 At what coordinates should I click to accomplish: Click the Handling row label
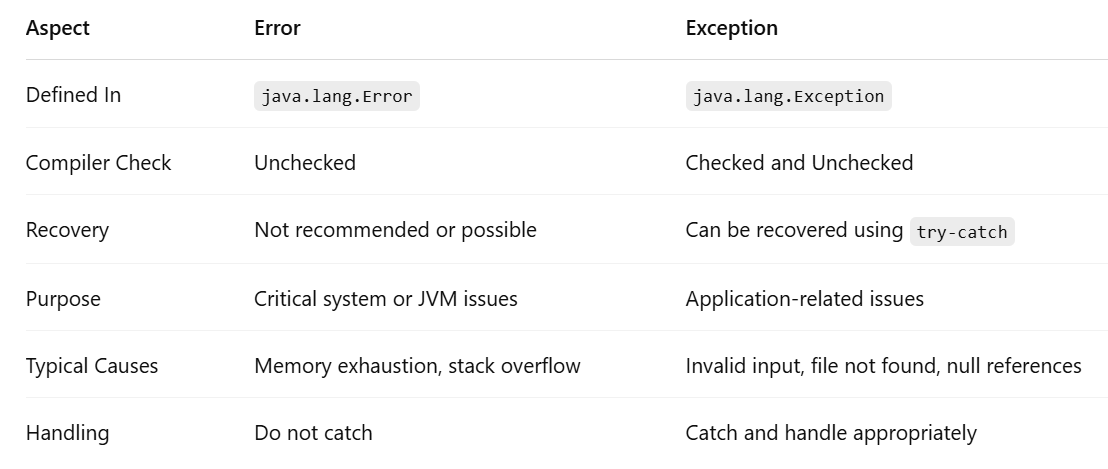(67, 433)
